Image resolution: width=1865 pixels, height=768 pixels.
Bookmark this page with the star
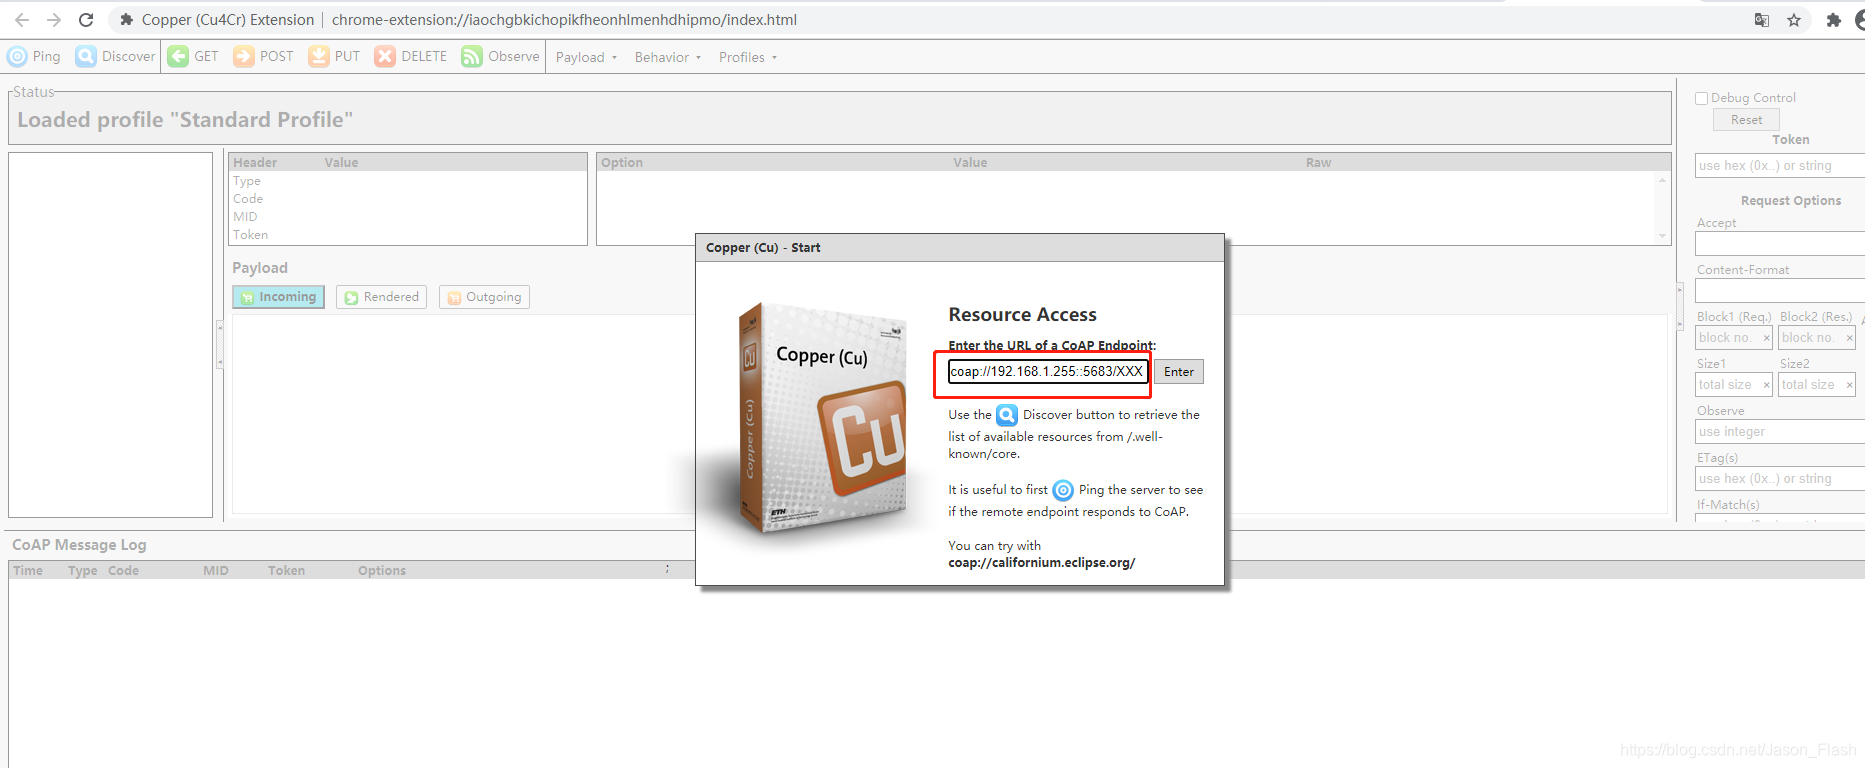(1794, 20)
